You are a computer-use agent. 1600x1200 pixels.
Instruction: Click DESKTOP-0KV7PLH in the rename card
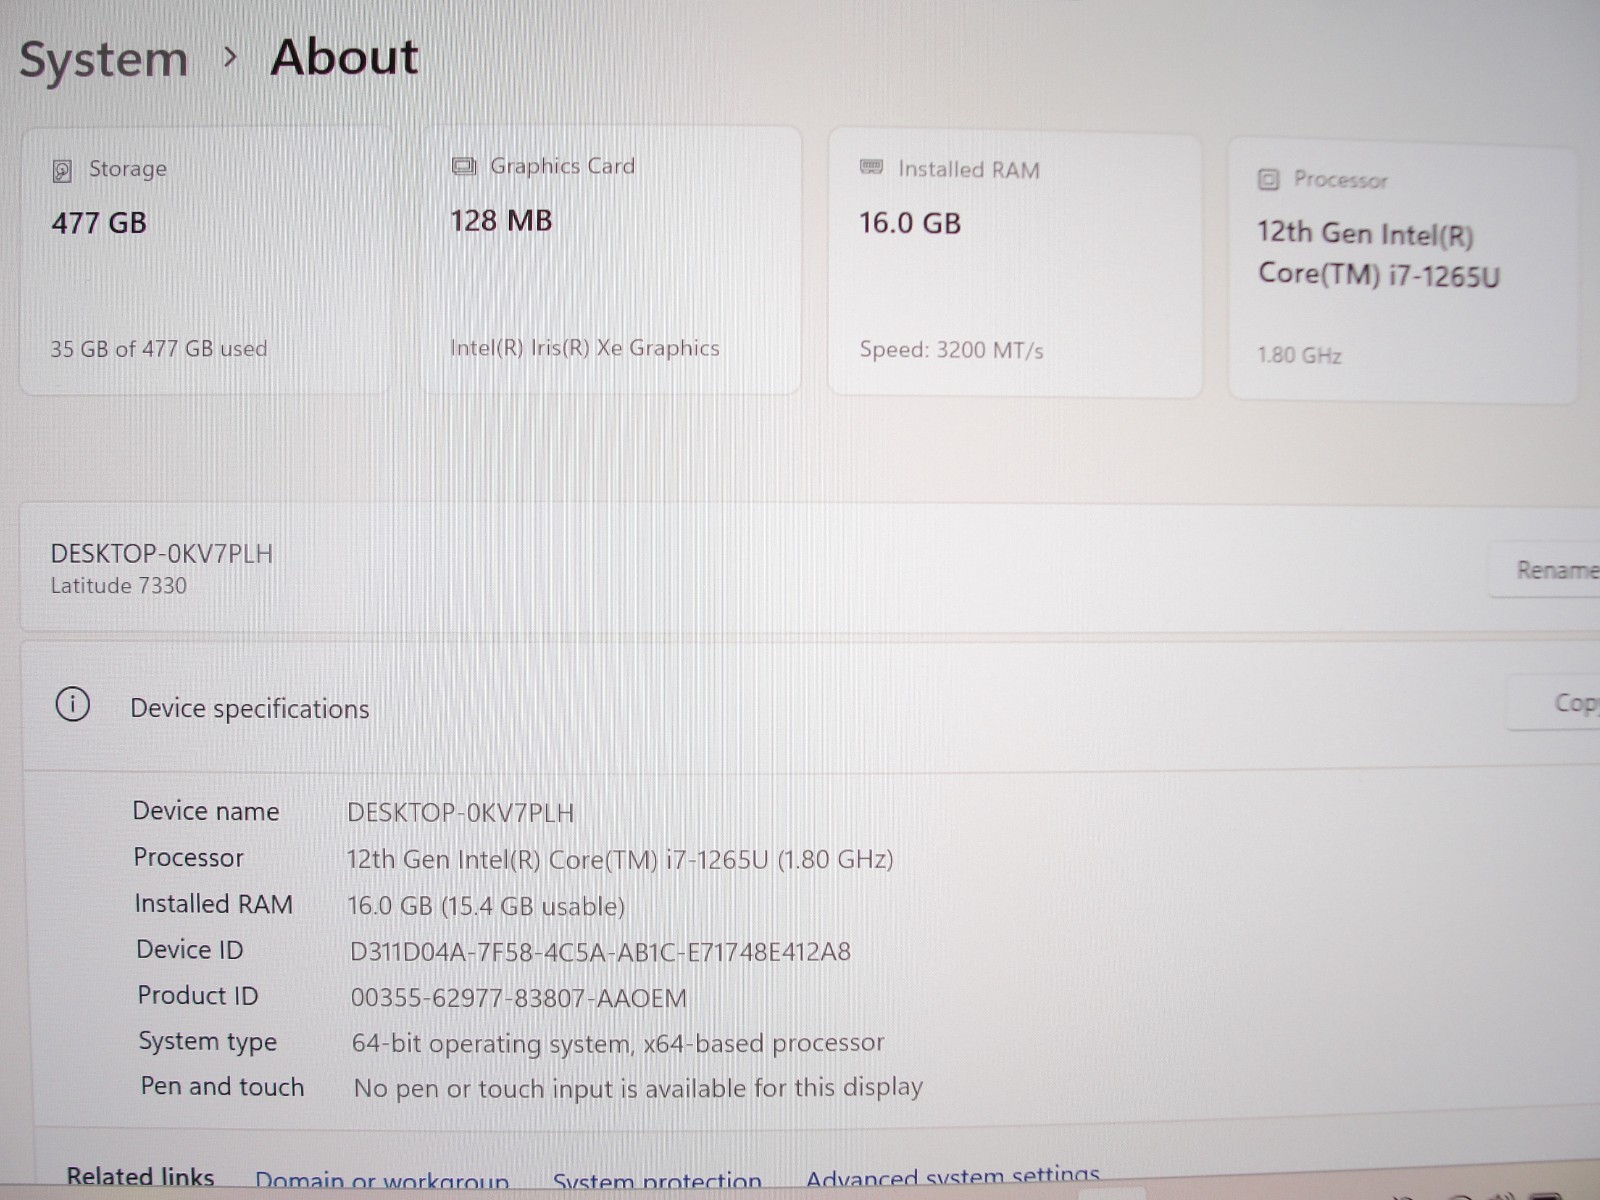click(162, 554)
